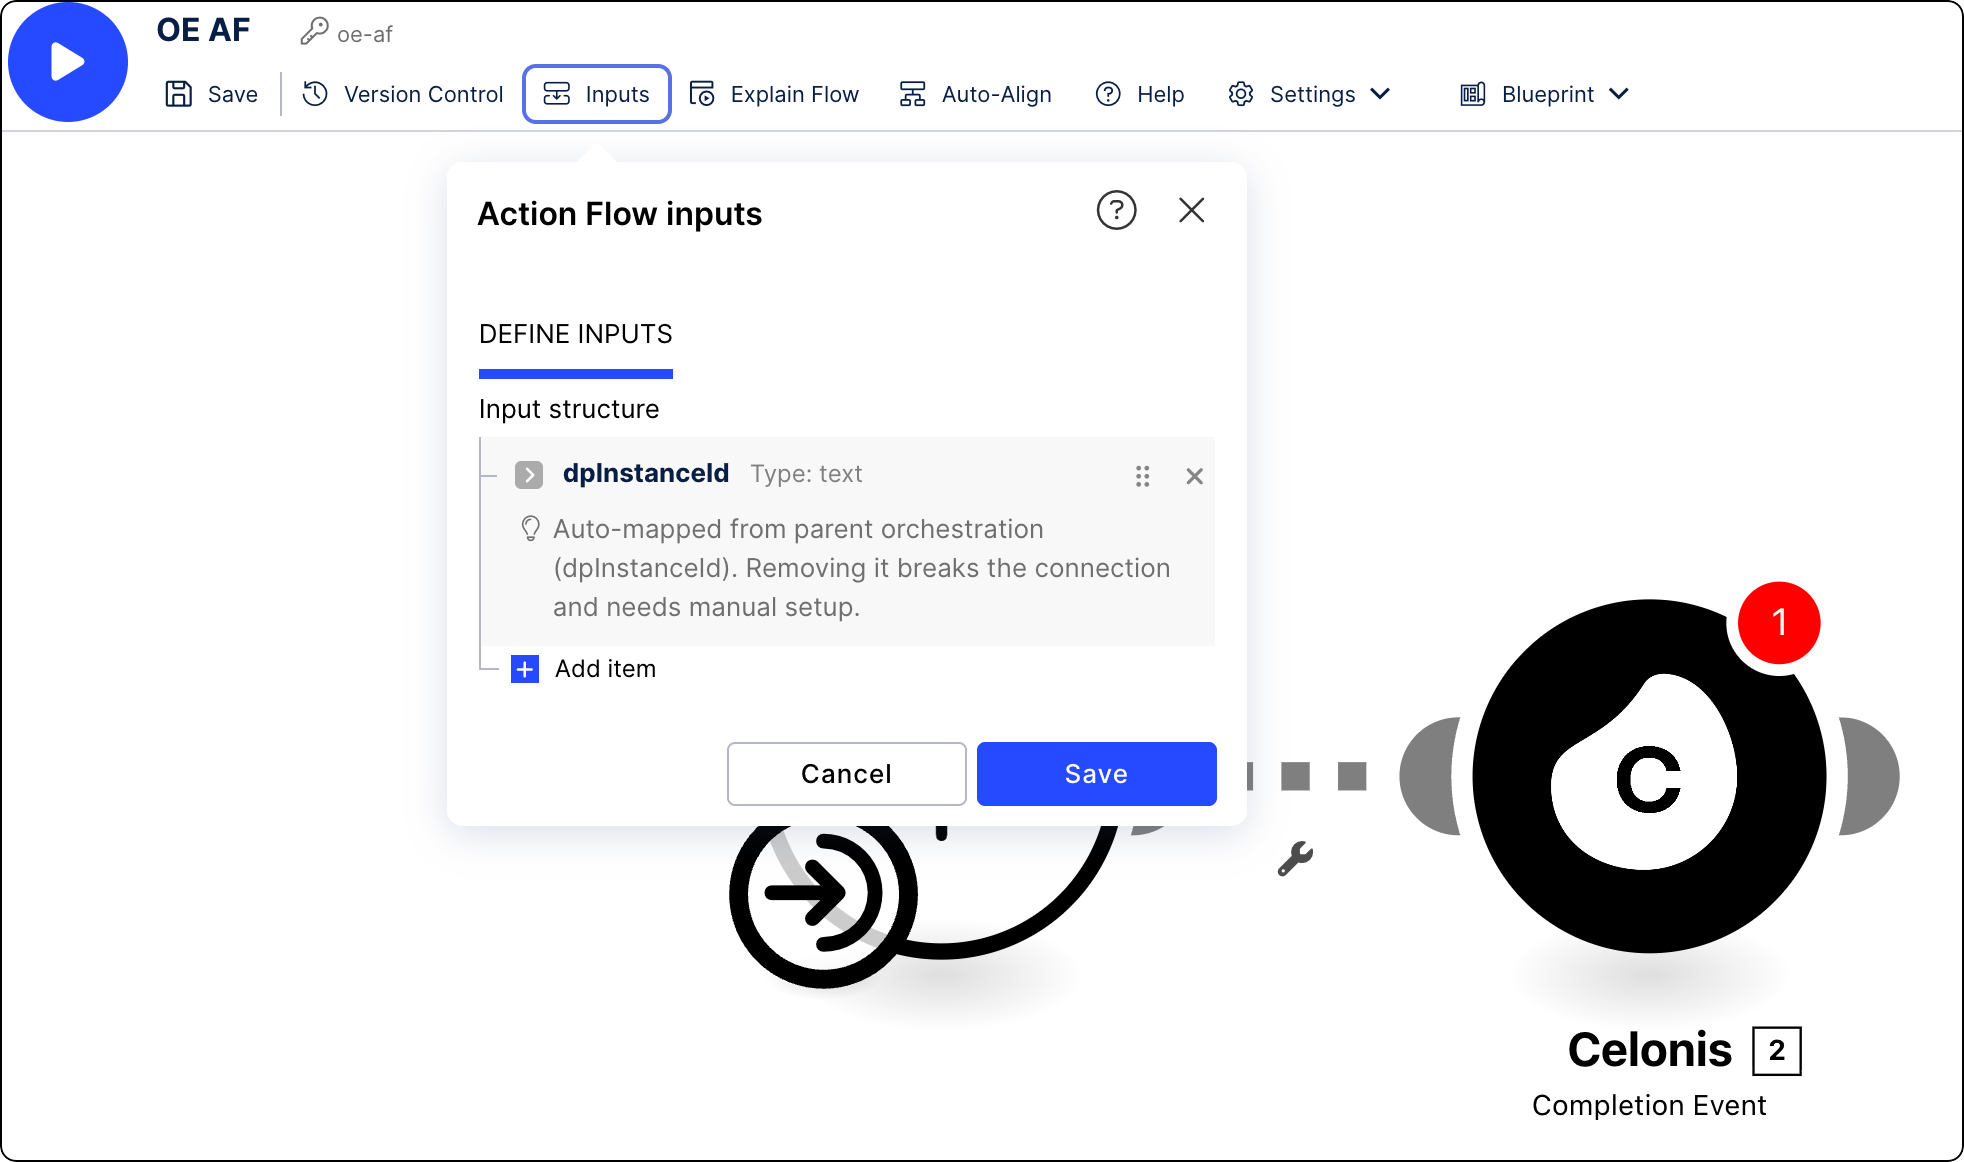The height and width of the screenshot is (1162, 1964).
Task: Close the Action Flow inputs dialog
Action: pyautogui.click(x=1191, y=210)
